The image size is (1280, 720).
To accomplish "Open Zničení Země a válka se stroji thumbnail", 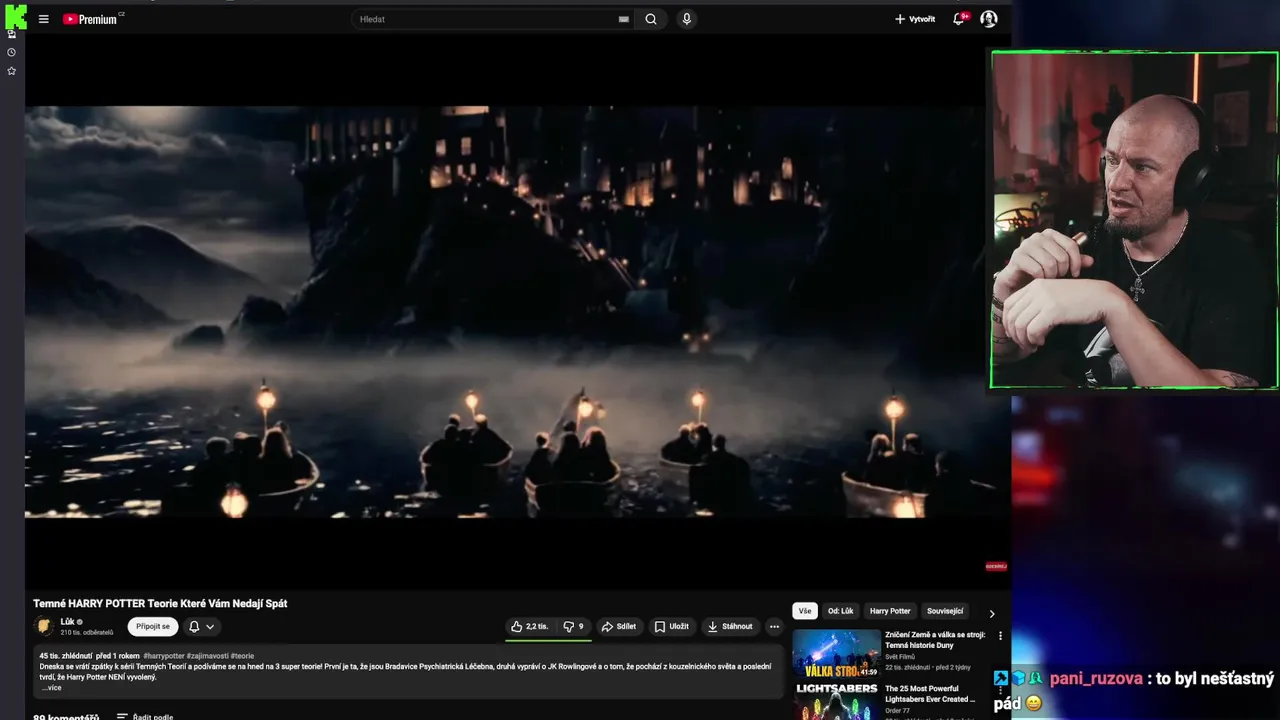I will pos(836,654).
